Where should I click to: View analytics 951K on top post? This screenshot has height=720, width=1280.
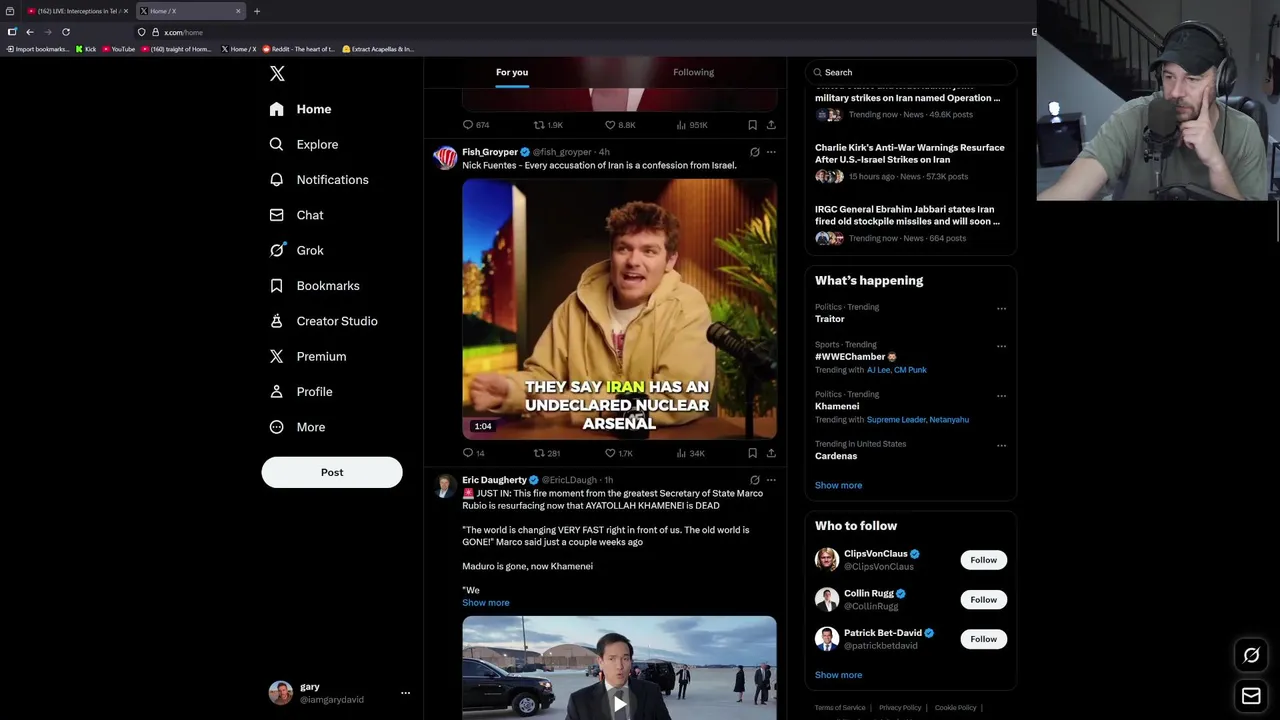pyautogui.click(x=692, y=125)
